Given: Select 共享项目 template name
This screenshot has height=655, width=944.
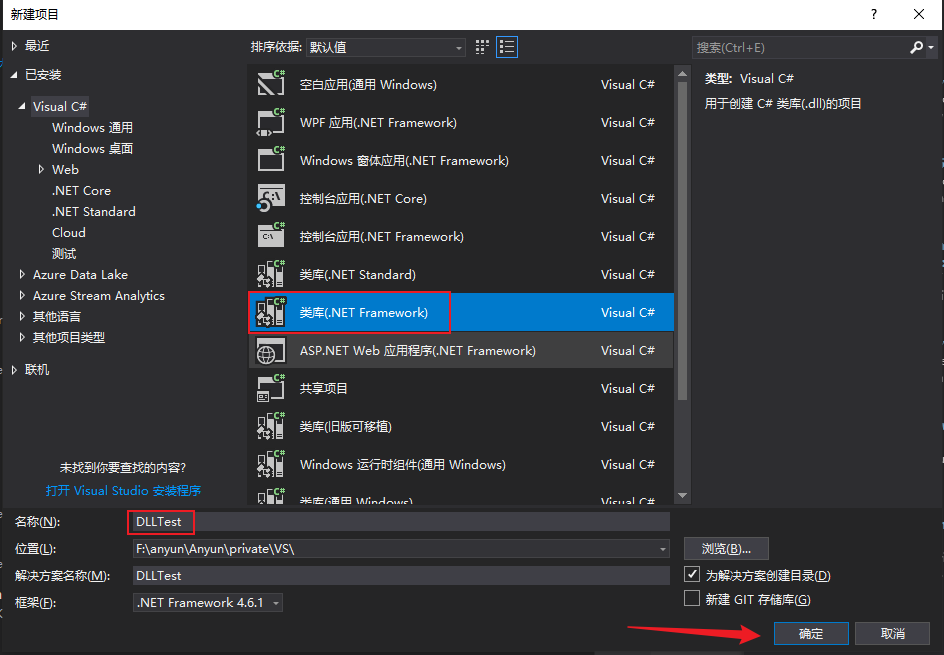Looking at the screenshot, I should [x=323, y=388].
